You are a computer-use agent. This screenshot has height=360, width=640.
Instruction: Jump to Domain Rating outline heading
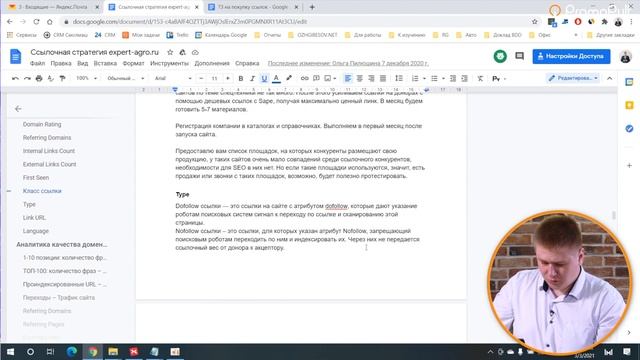[x=42, y=124]
